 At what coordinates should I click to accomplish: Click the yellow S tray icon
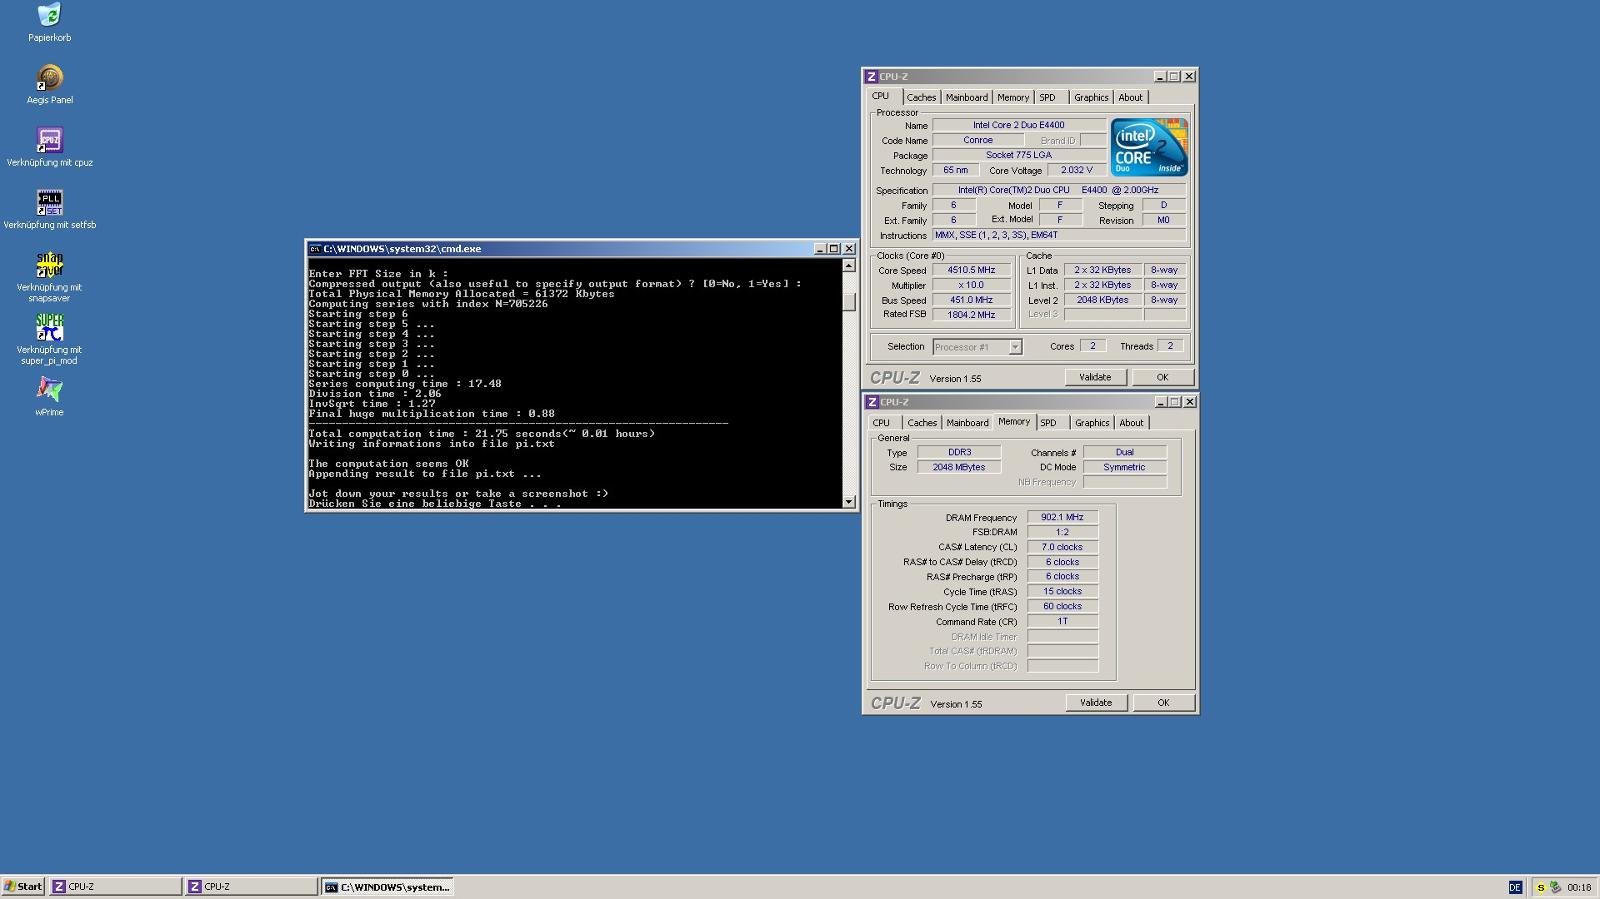[x=1541, y=887]
